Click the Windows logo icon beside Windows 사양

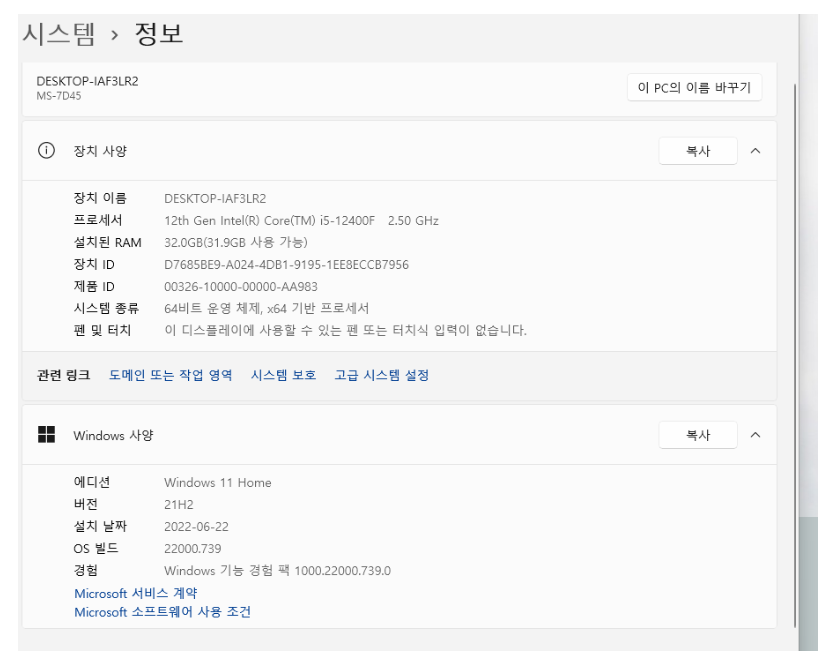point(46,434)
